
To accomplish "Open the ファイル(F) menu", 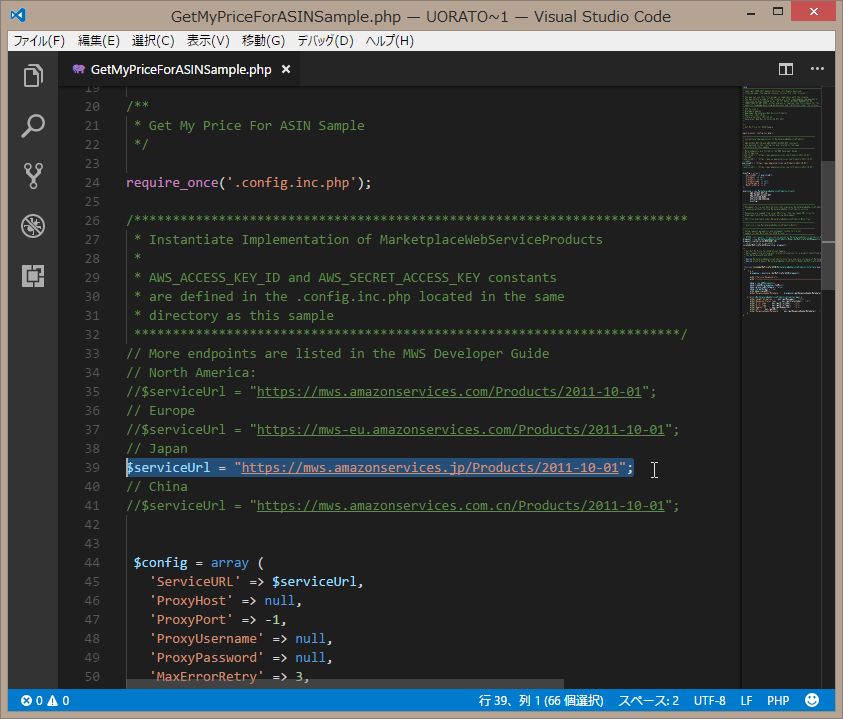I will point(39,41).
